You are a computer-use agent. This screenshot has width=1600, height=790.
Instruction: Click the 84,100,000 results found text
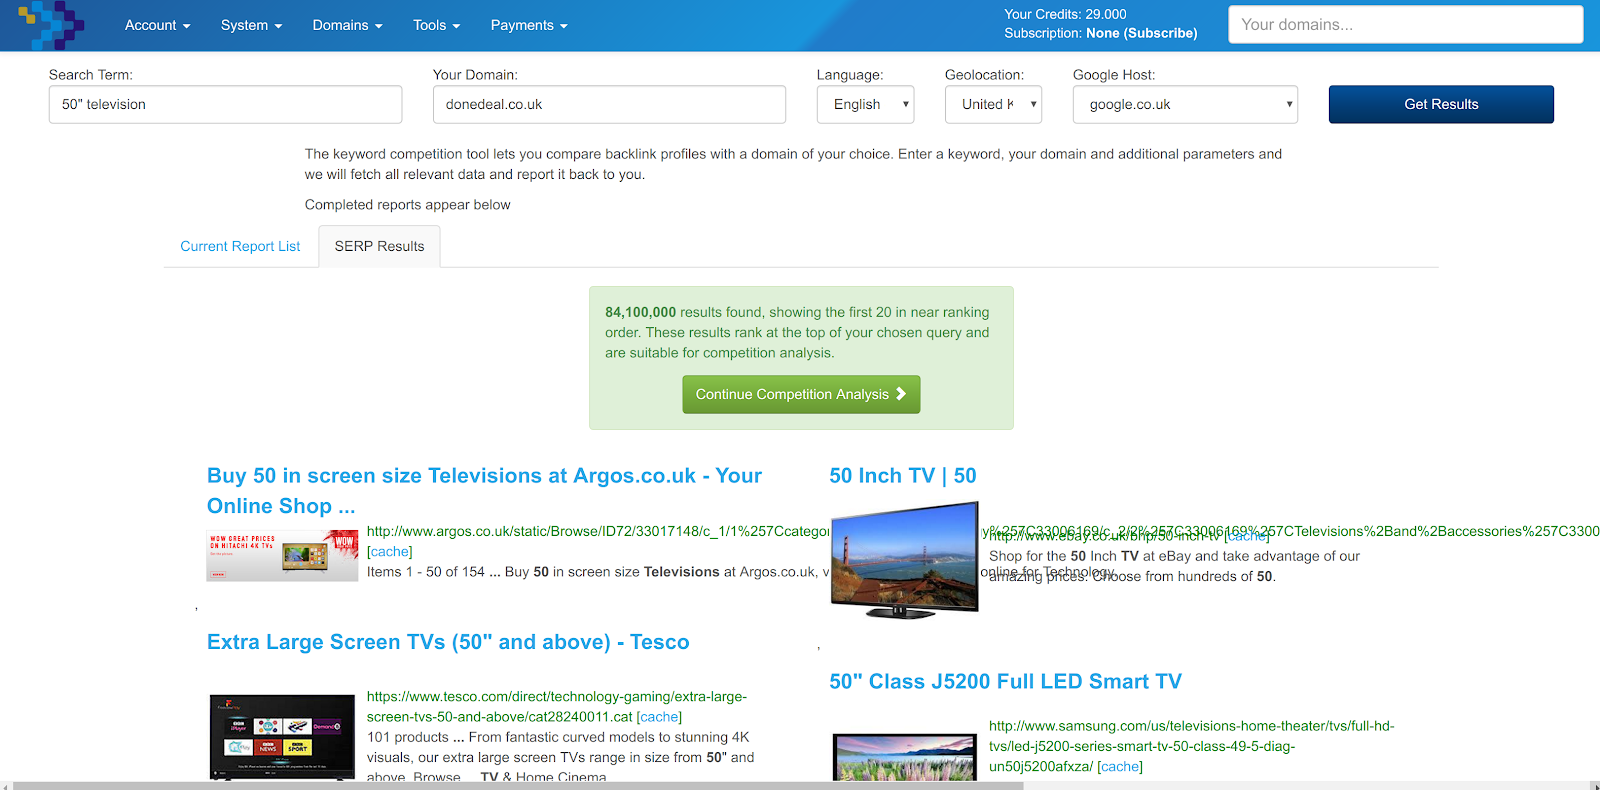coord(797,332)
